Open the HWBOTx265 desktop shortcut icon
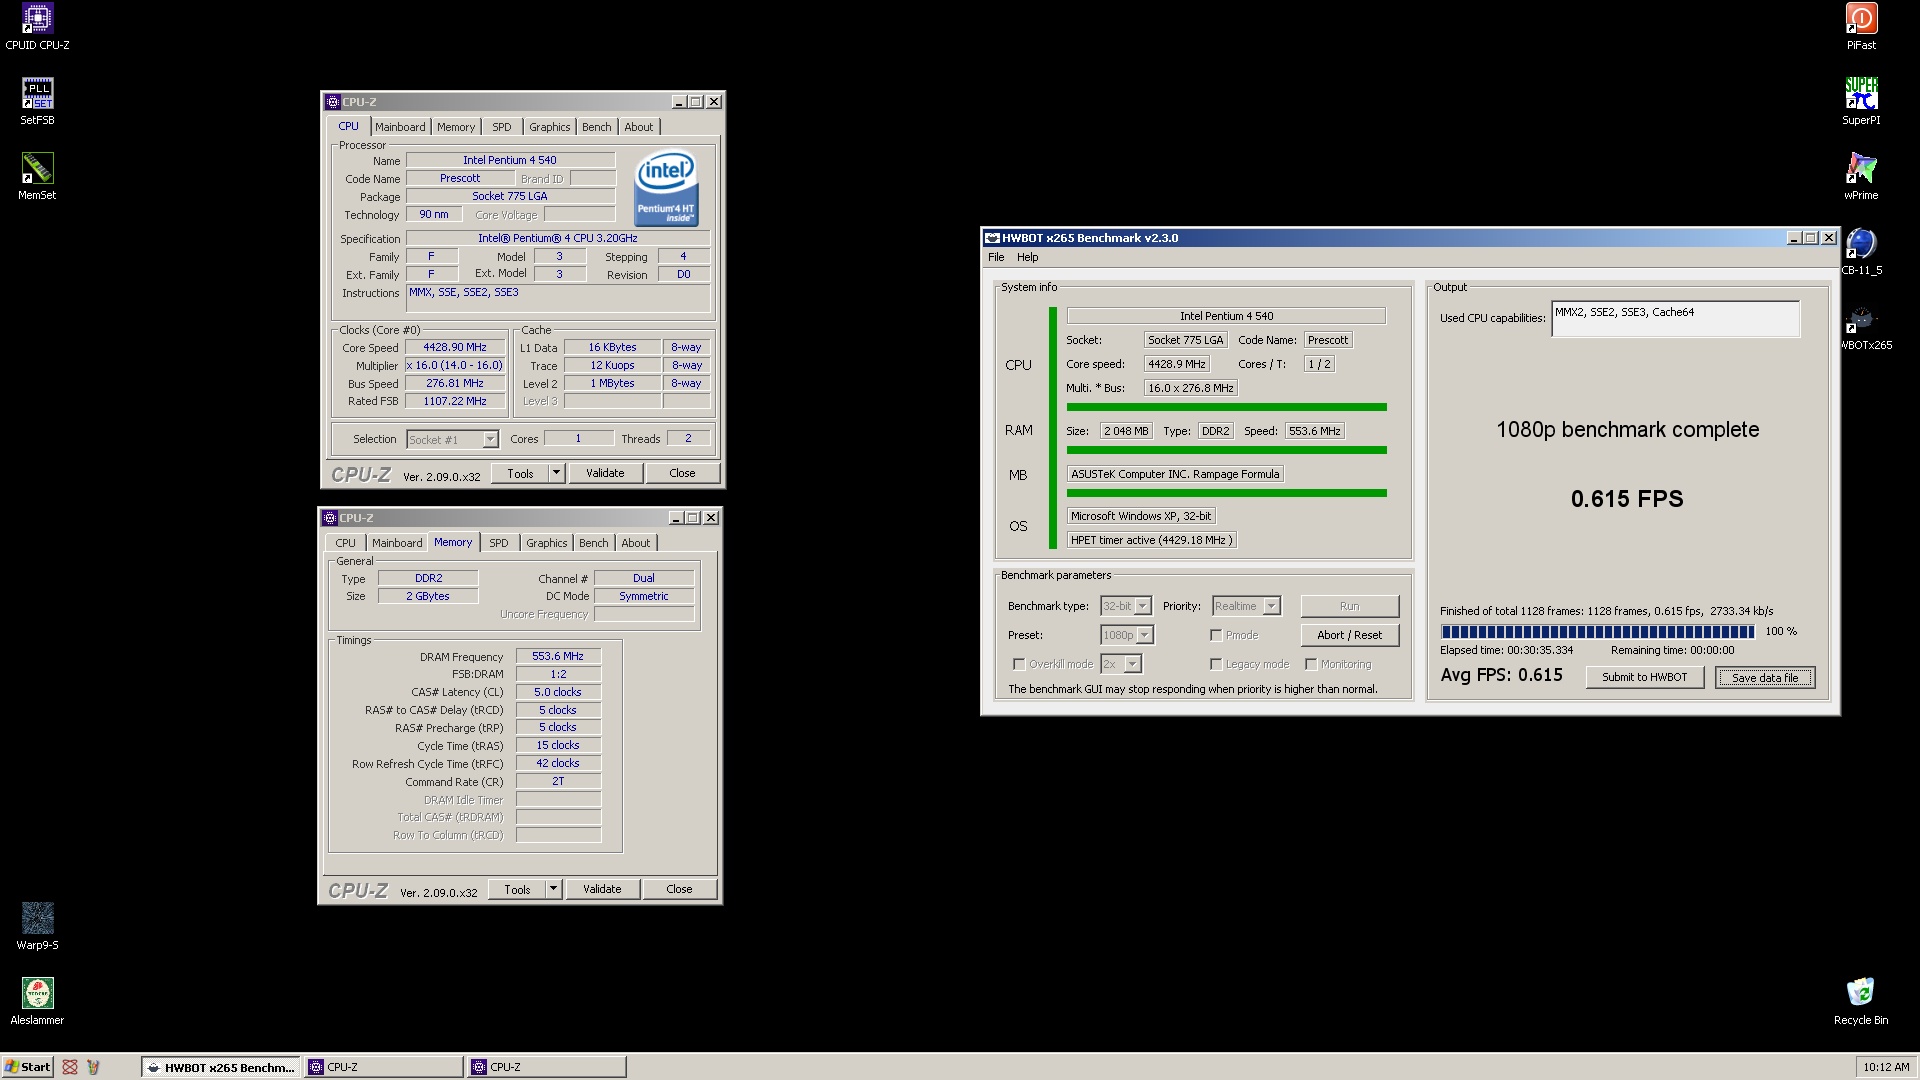Screen dimensions: 1920x1080 click(1864, 327)
